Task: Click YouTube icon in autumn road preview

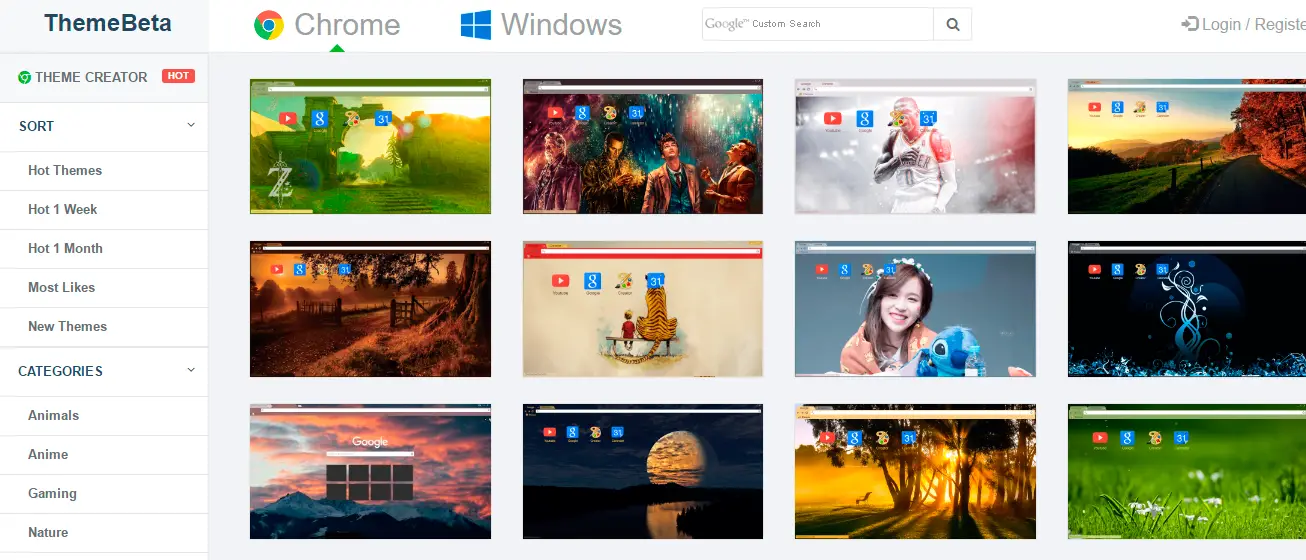Action: [1095, 107]
